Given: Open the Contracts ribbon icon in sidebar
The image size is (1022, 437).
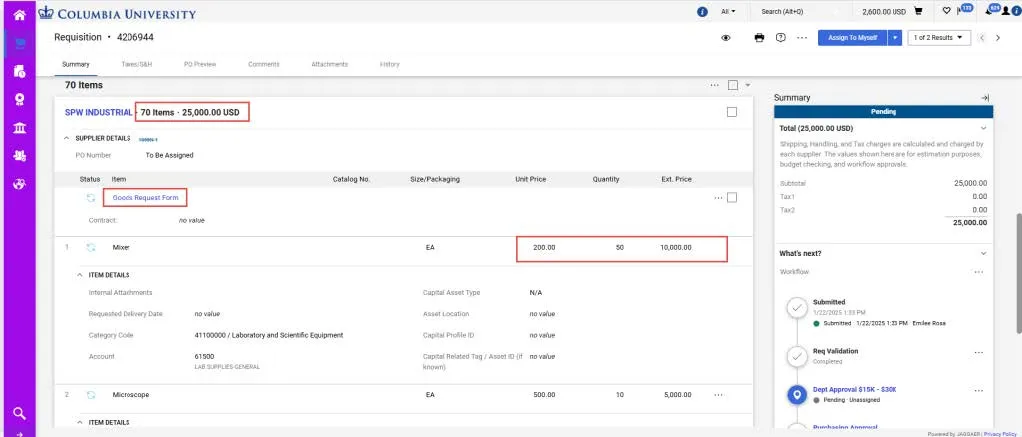Looking at the screenshot, I should pos(20,99).
